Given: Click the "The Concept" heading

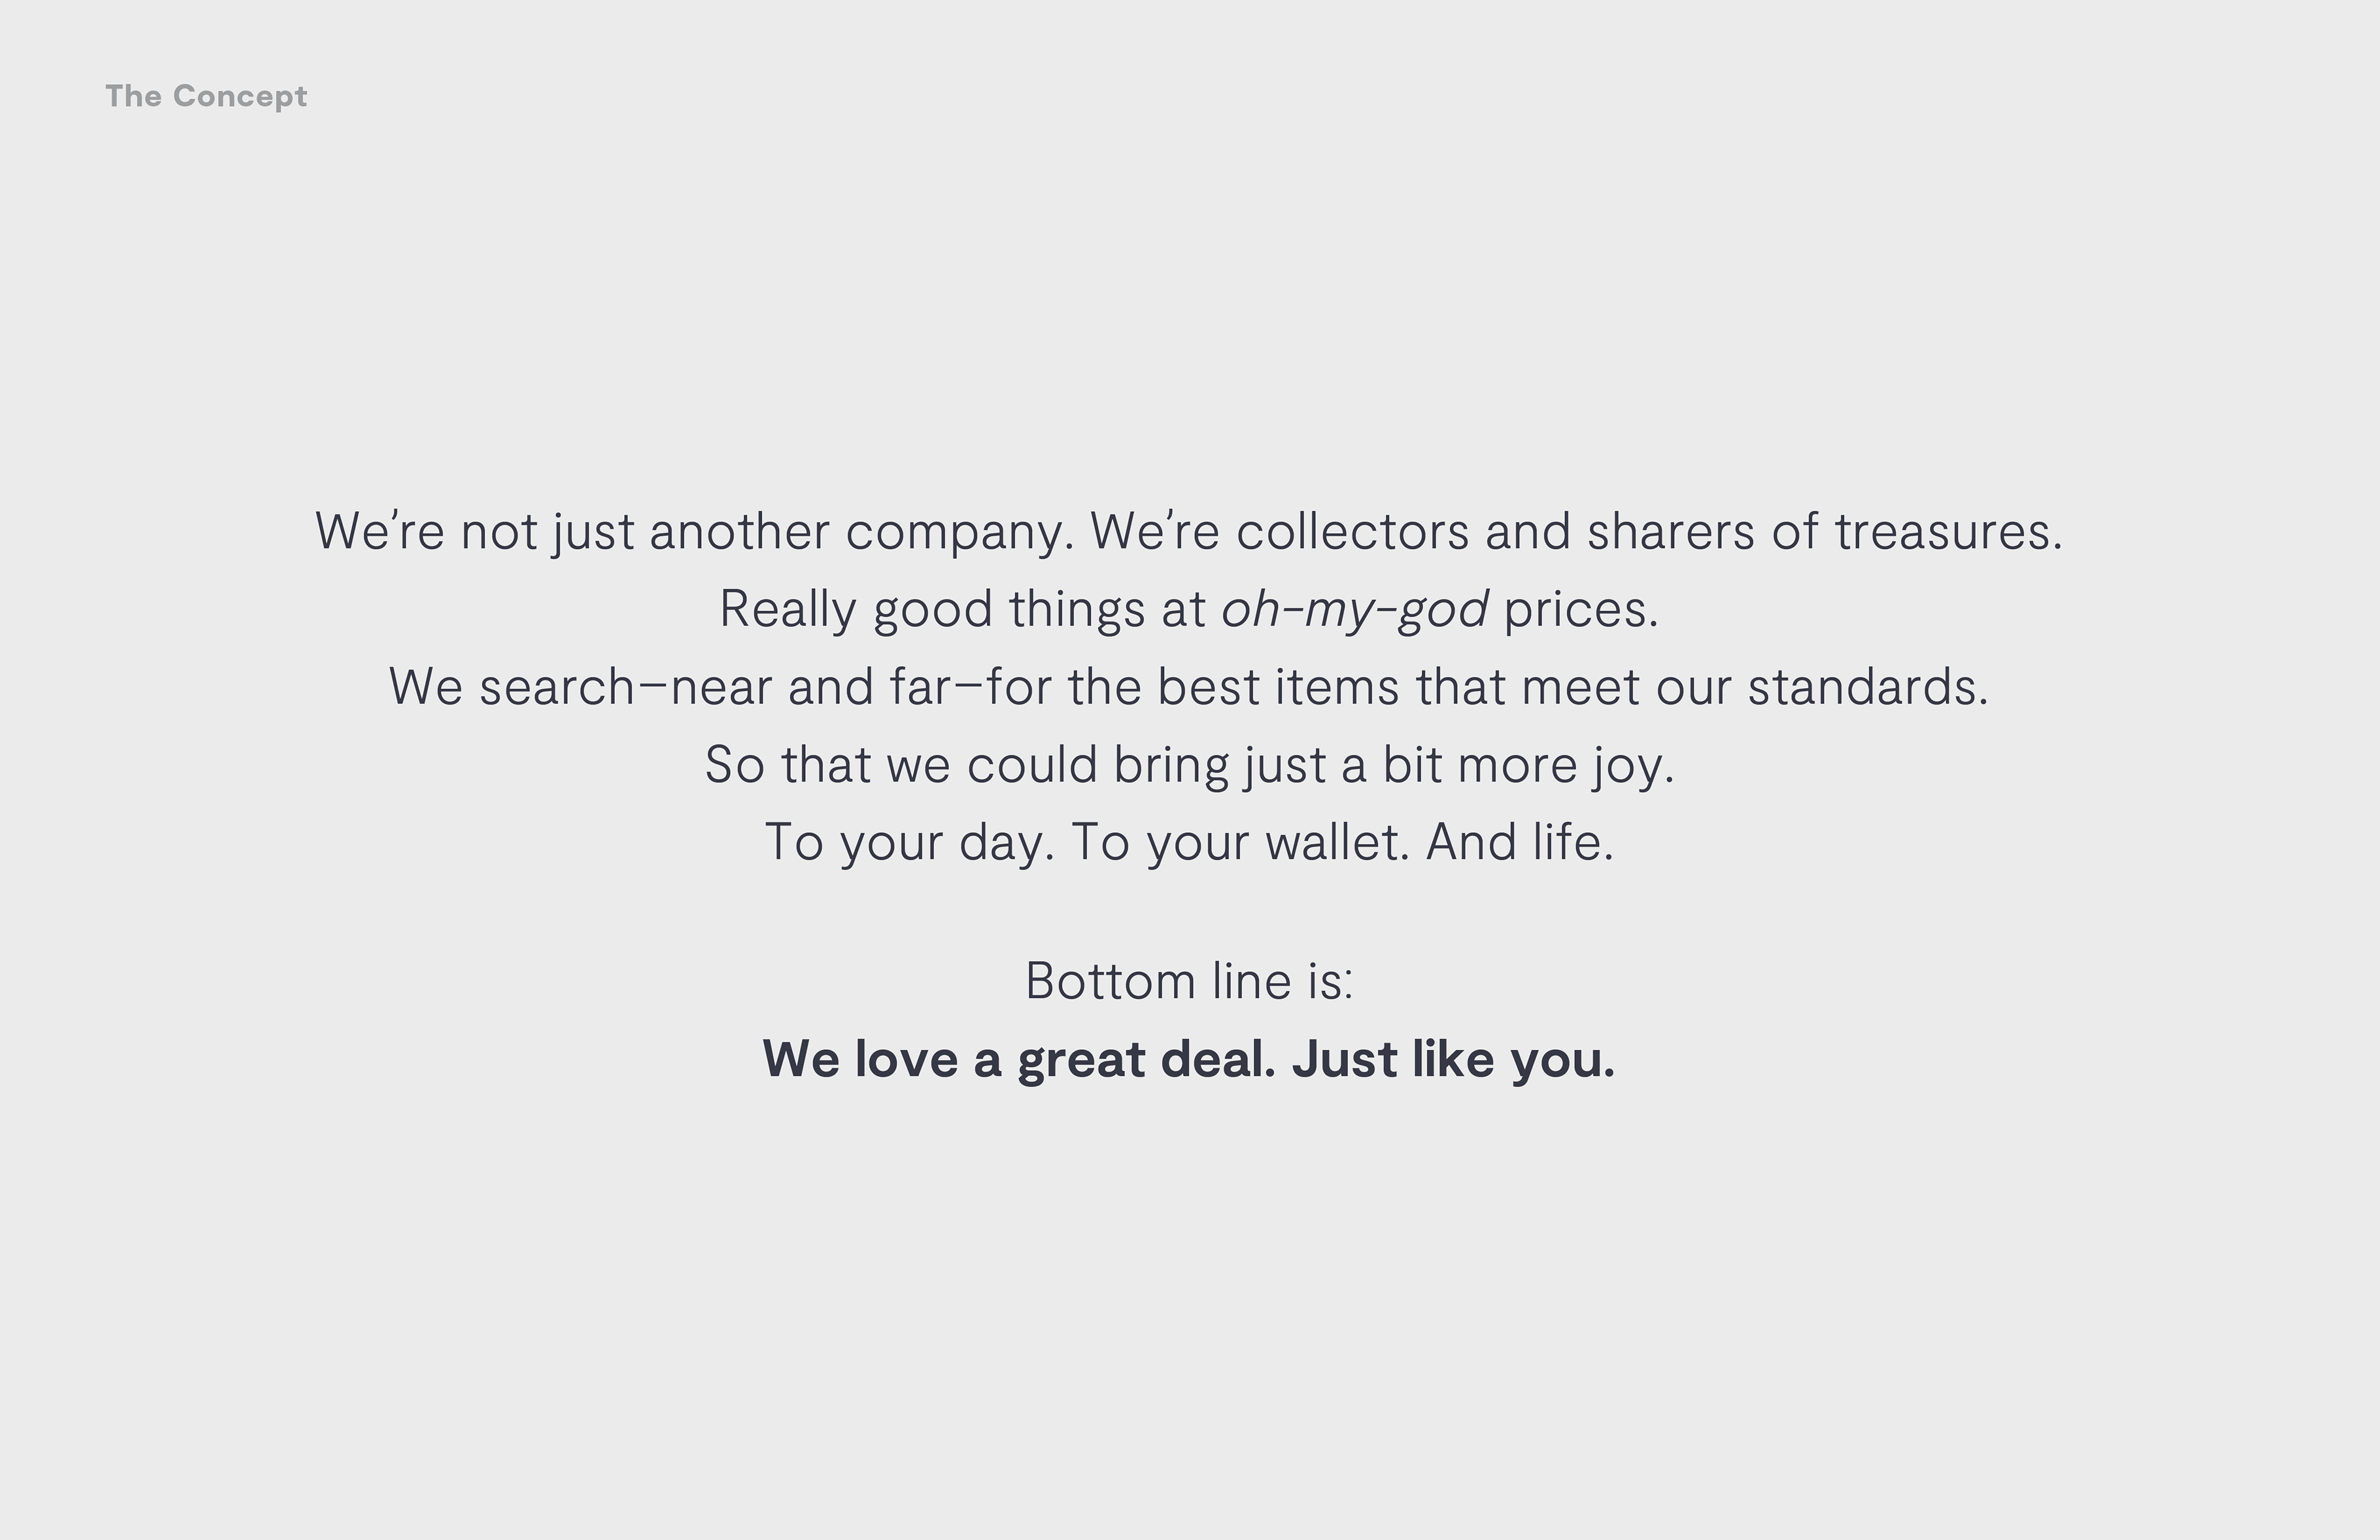Looking at the screenshot, I should click(x=206, y=96).
